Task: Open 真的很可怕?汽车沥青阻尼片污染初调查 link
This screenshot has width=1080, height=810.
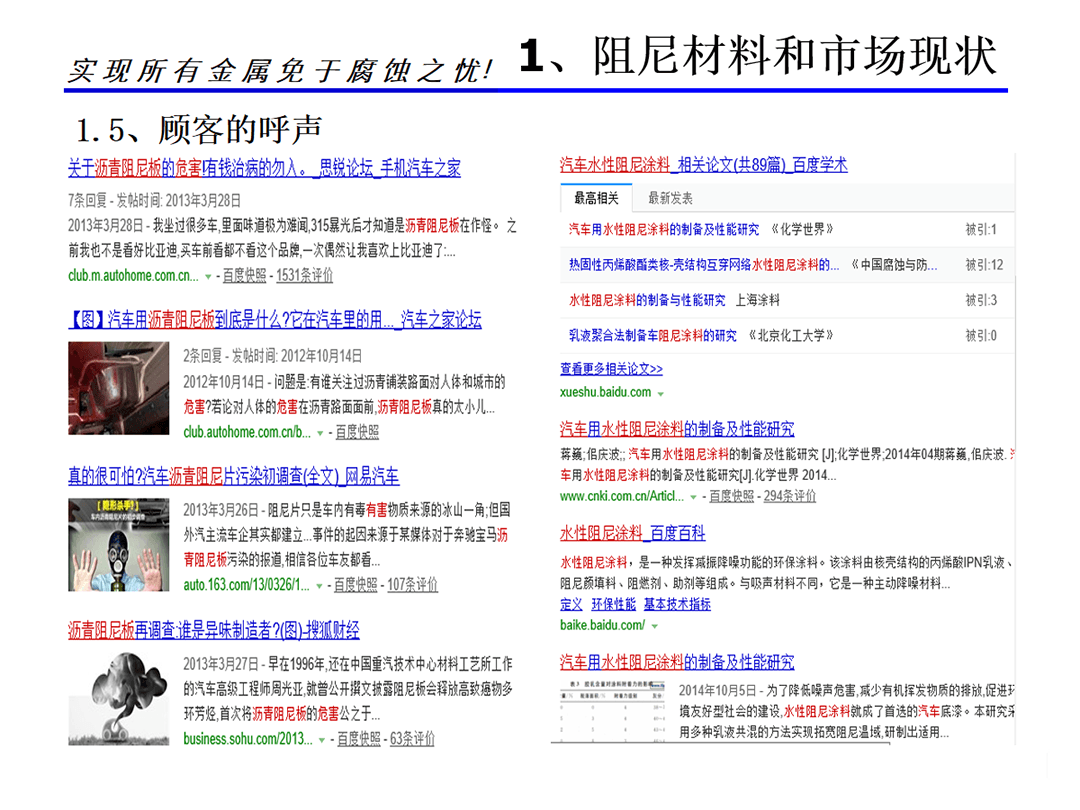Action: (233, 475)
